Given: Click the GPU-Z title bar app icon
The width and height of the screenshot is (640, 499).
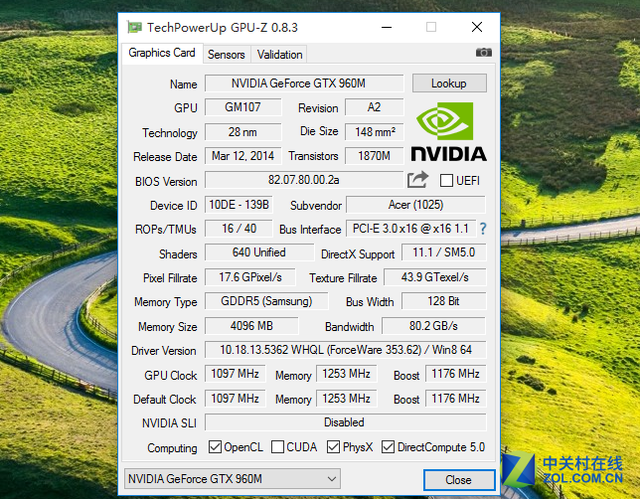Looking at the screenshot, I should point(134,27).
